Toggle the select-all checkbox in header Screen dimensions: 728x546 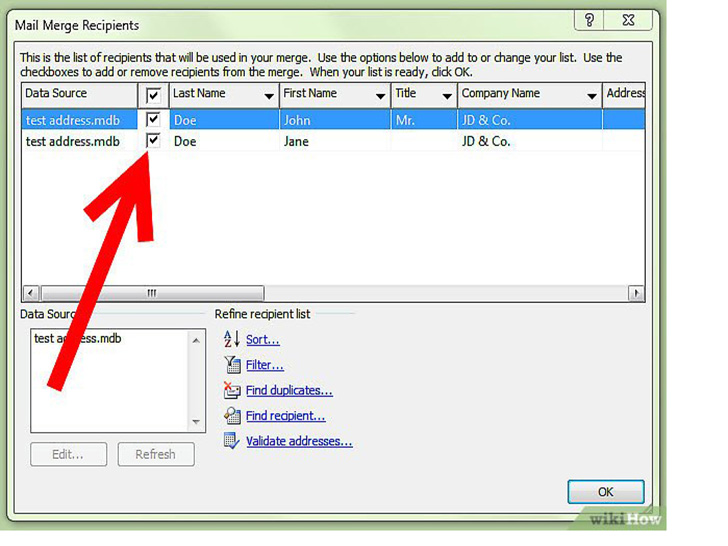[x=153, y=95]
